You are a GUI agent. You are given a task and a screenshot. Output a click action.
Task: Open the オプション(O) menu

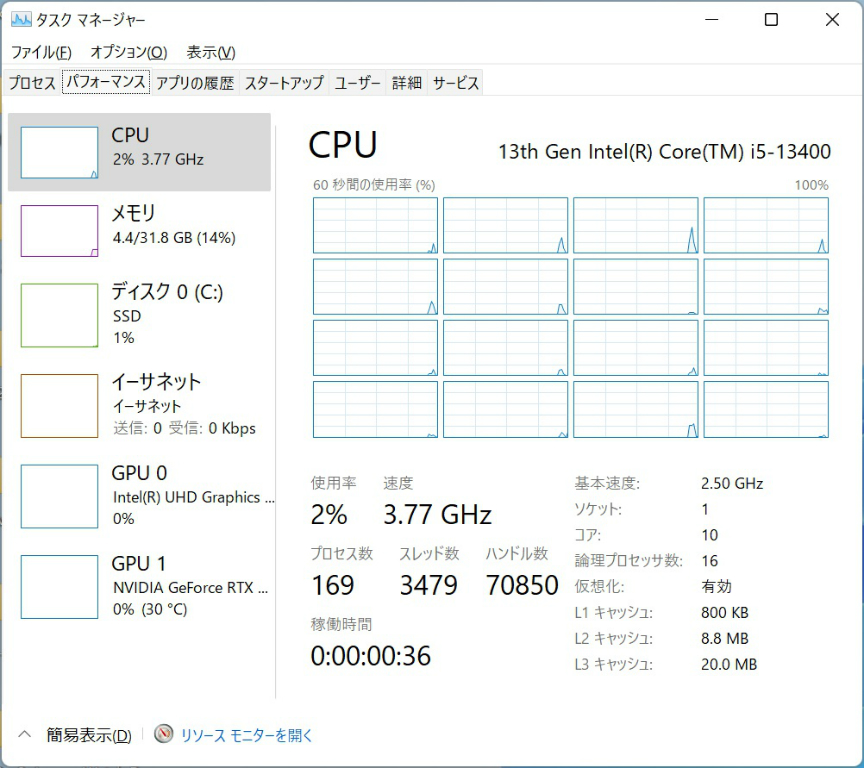pos(128,52)
